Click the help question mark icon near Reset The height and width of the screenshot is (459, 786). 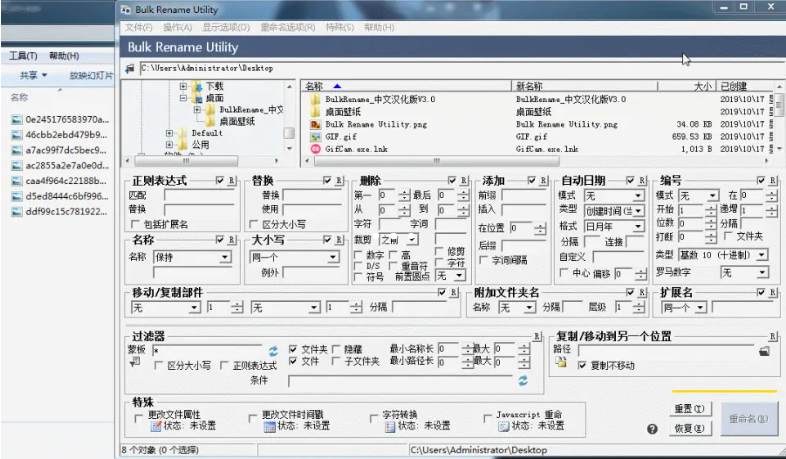[x=652, y=428]
